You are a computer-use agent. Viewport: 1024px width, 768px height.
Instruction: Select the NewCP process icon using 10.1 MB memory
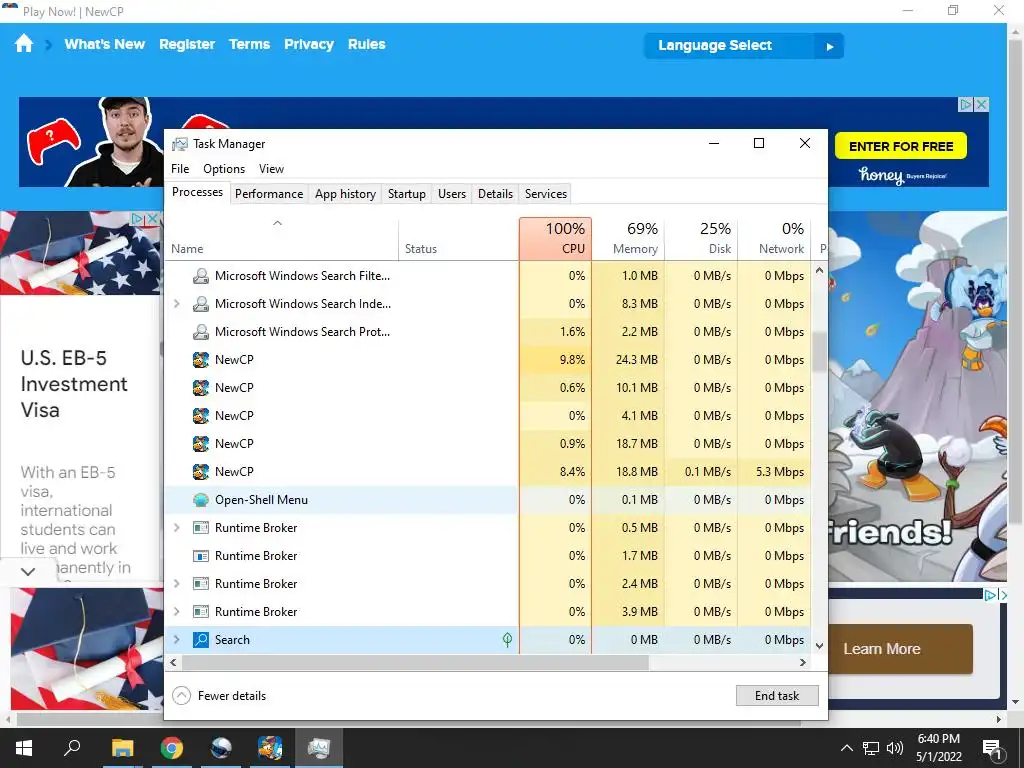(200, 388)
